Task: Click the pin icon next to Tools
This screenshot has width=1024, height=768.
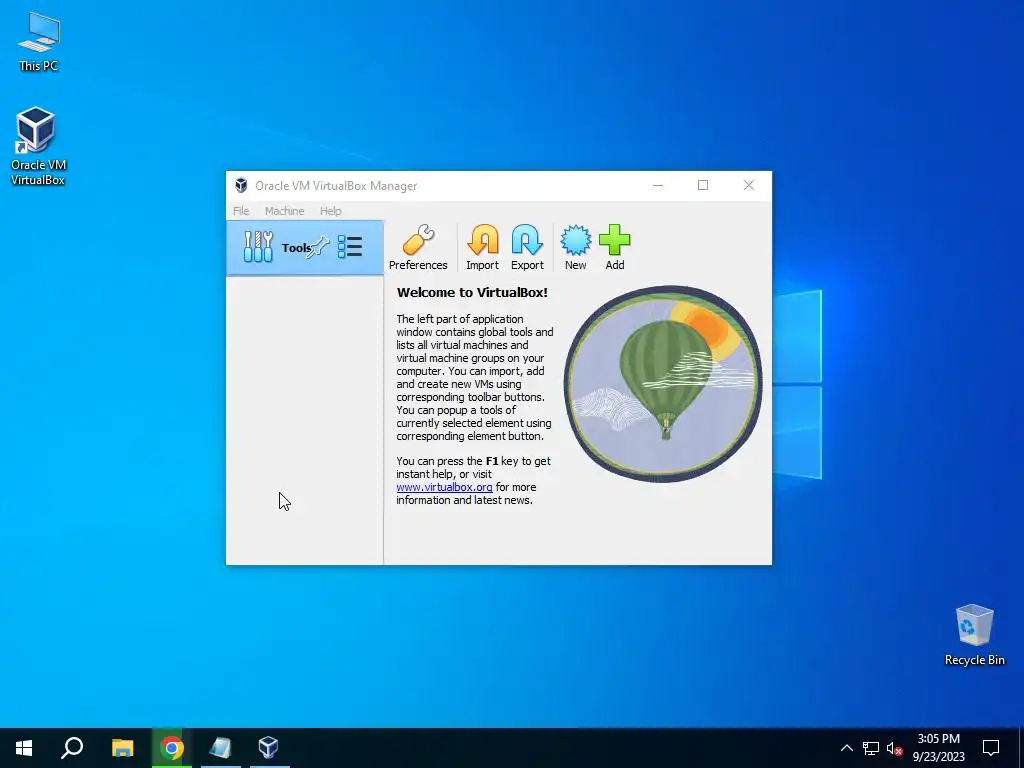Action: pyautogui.click(x=318, y=247)
